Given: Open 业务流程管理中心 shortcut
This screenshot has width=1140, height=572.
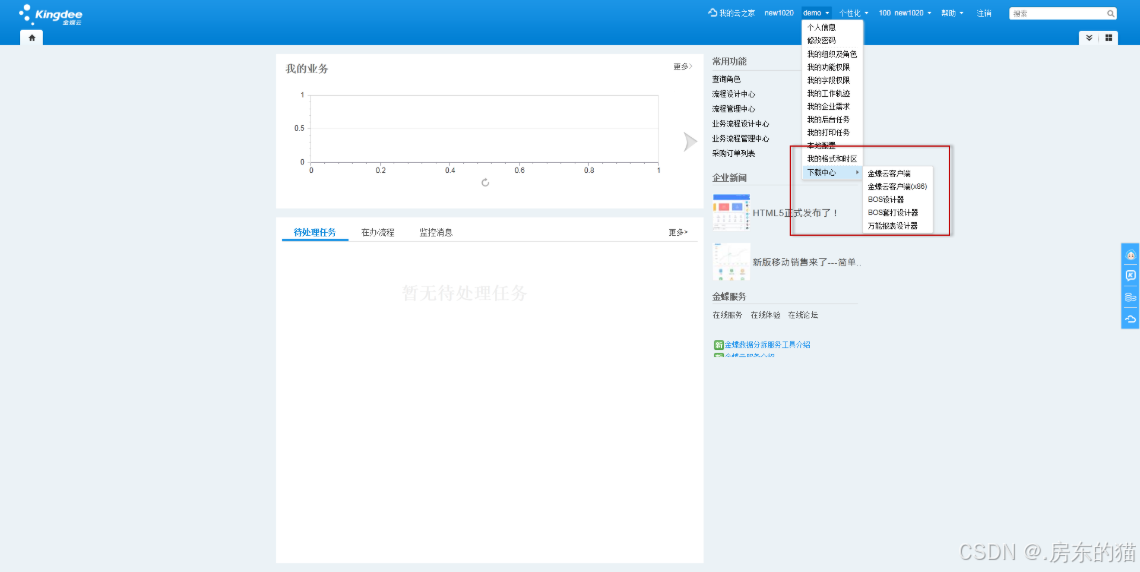Looking at the screenshot, I should (741, 139).
